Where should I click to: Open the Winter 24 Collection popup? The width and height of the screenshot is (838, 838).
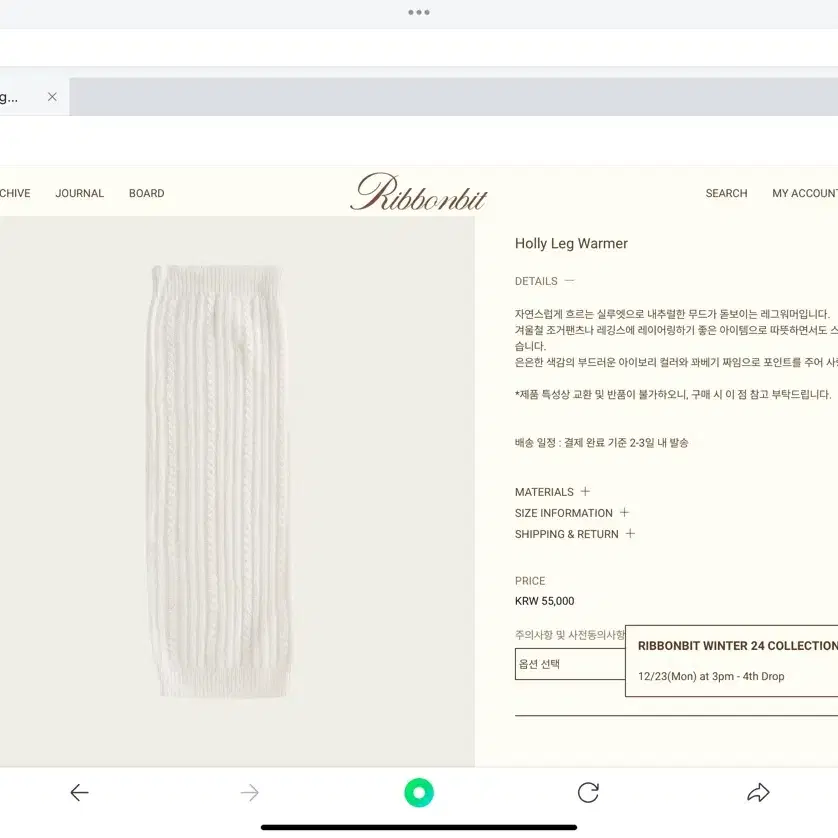click(732, 661)
